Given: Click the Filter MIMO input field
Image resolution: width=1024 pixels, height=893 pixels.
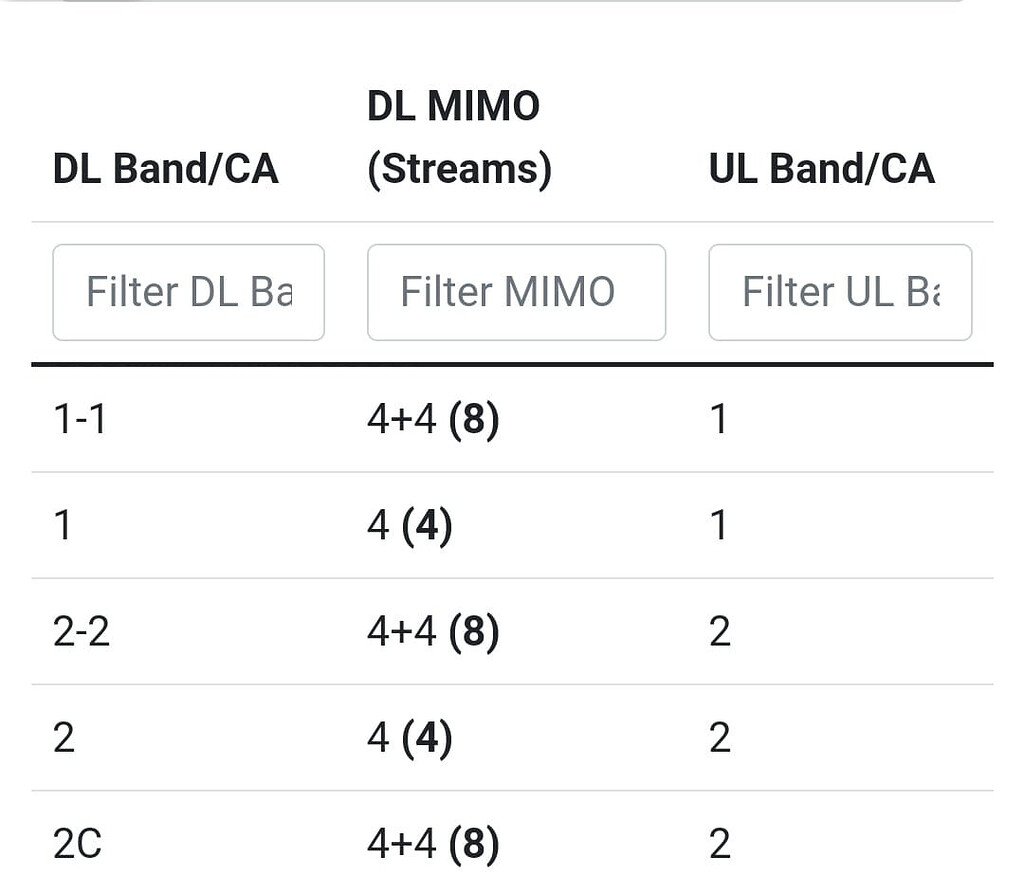Looking at the screenshot, I should pos(516,292).
